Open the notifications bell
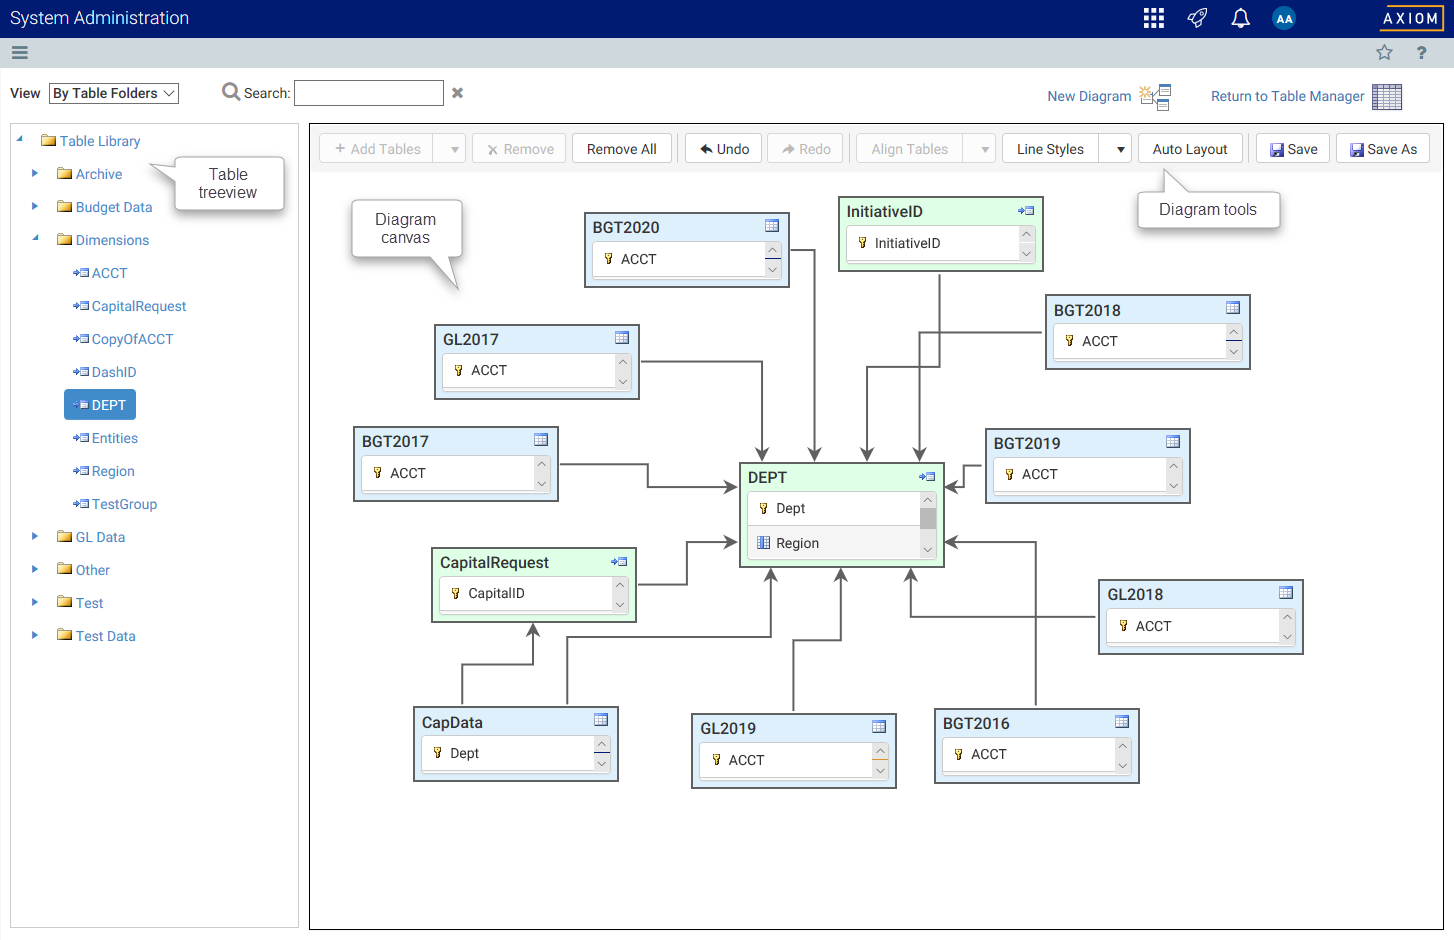1454x940 pixels. [1240, 18]
